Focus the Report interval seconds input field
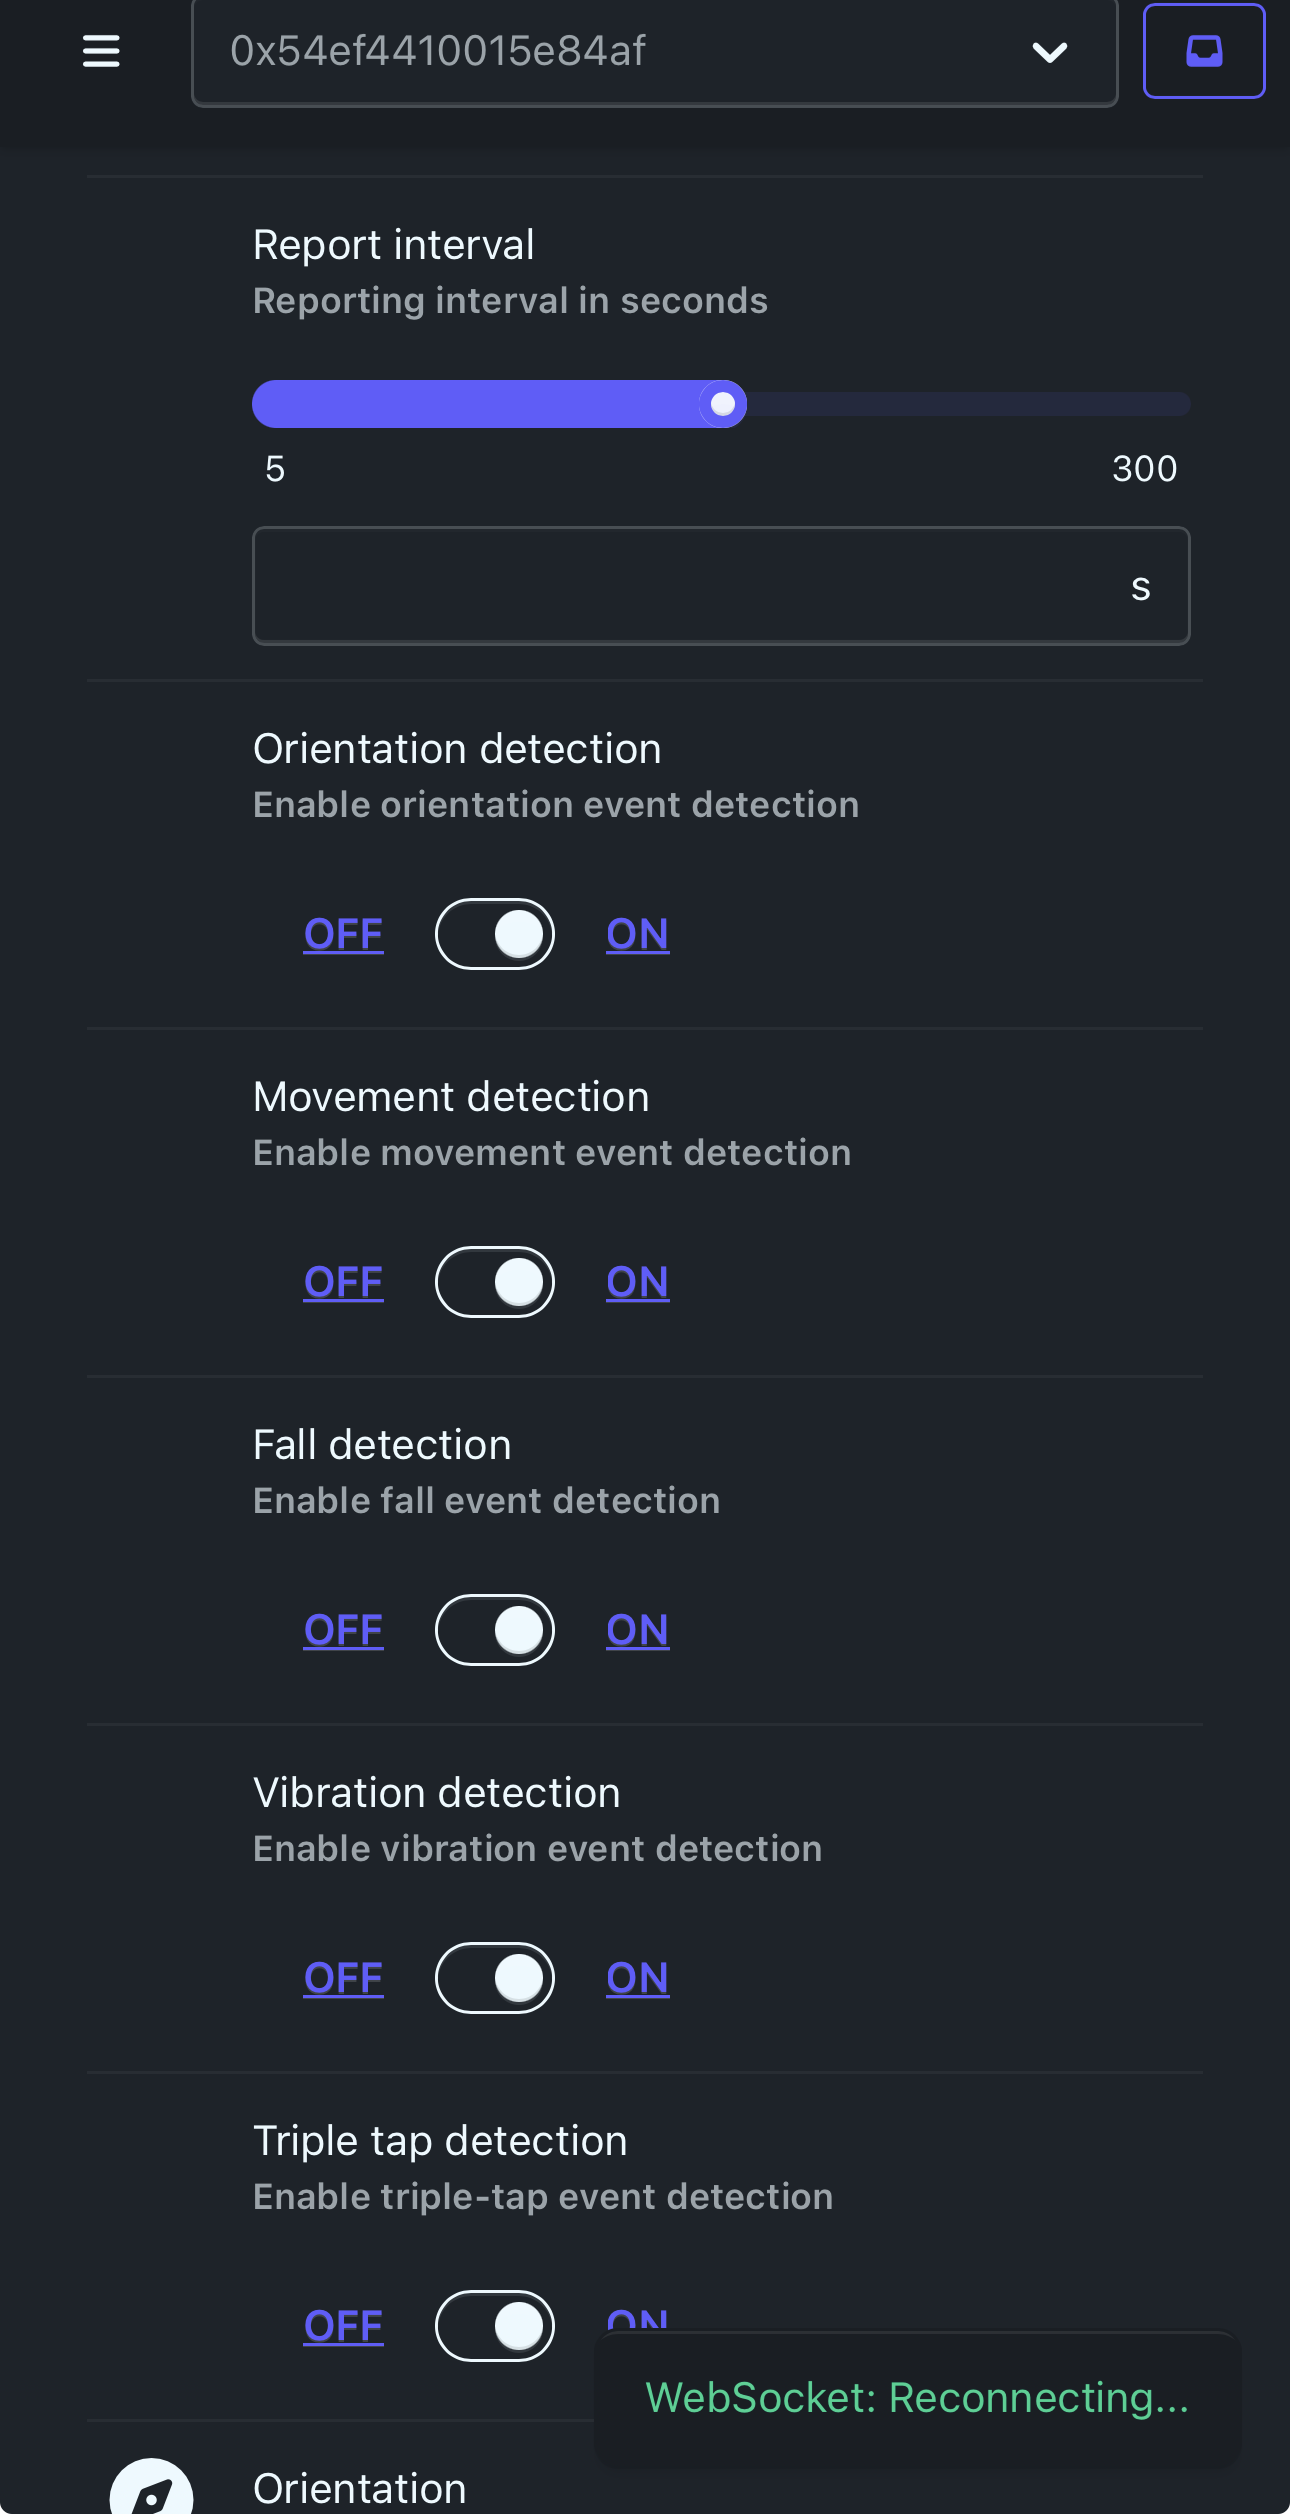This screenshot has height=2514, width=1290. pyautogui.click(x=721, y=586)
